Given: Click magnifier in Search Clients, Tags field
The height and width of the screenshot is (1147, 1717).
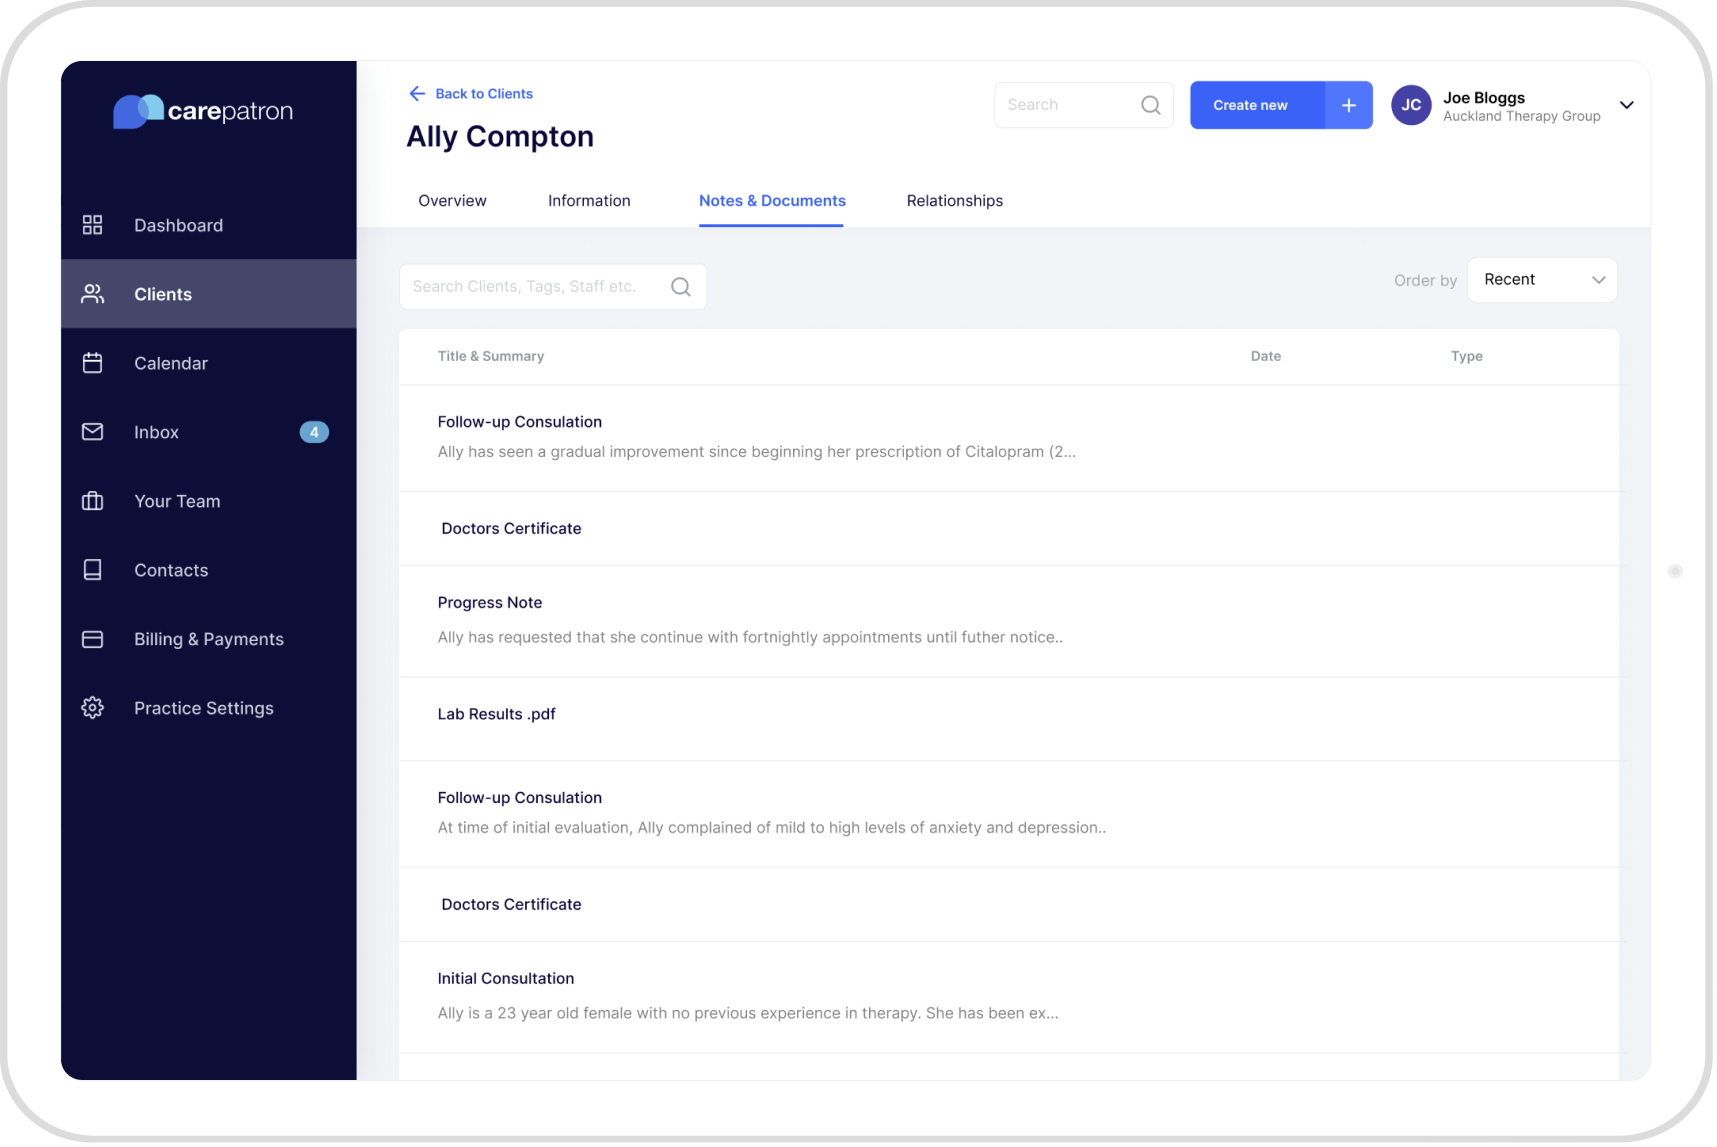Looking at the screenshot, I should pyautogui.click(x=681, y=287).
